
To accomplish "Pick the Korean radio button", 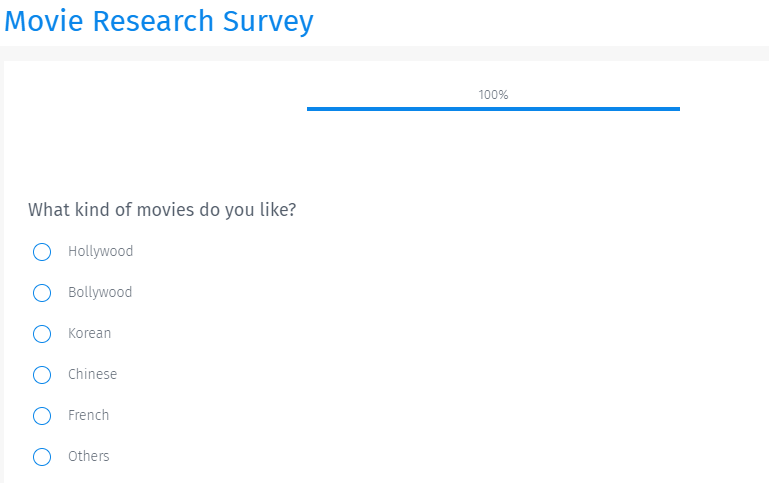I will point(42,334).
